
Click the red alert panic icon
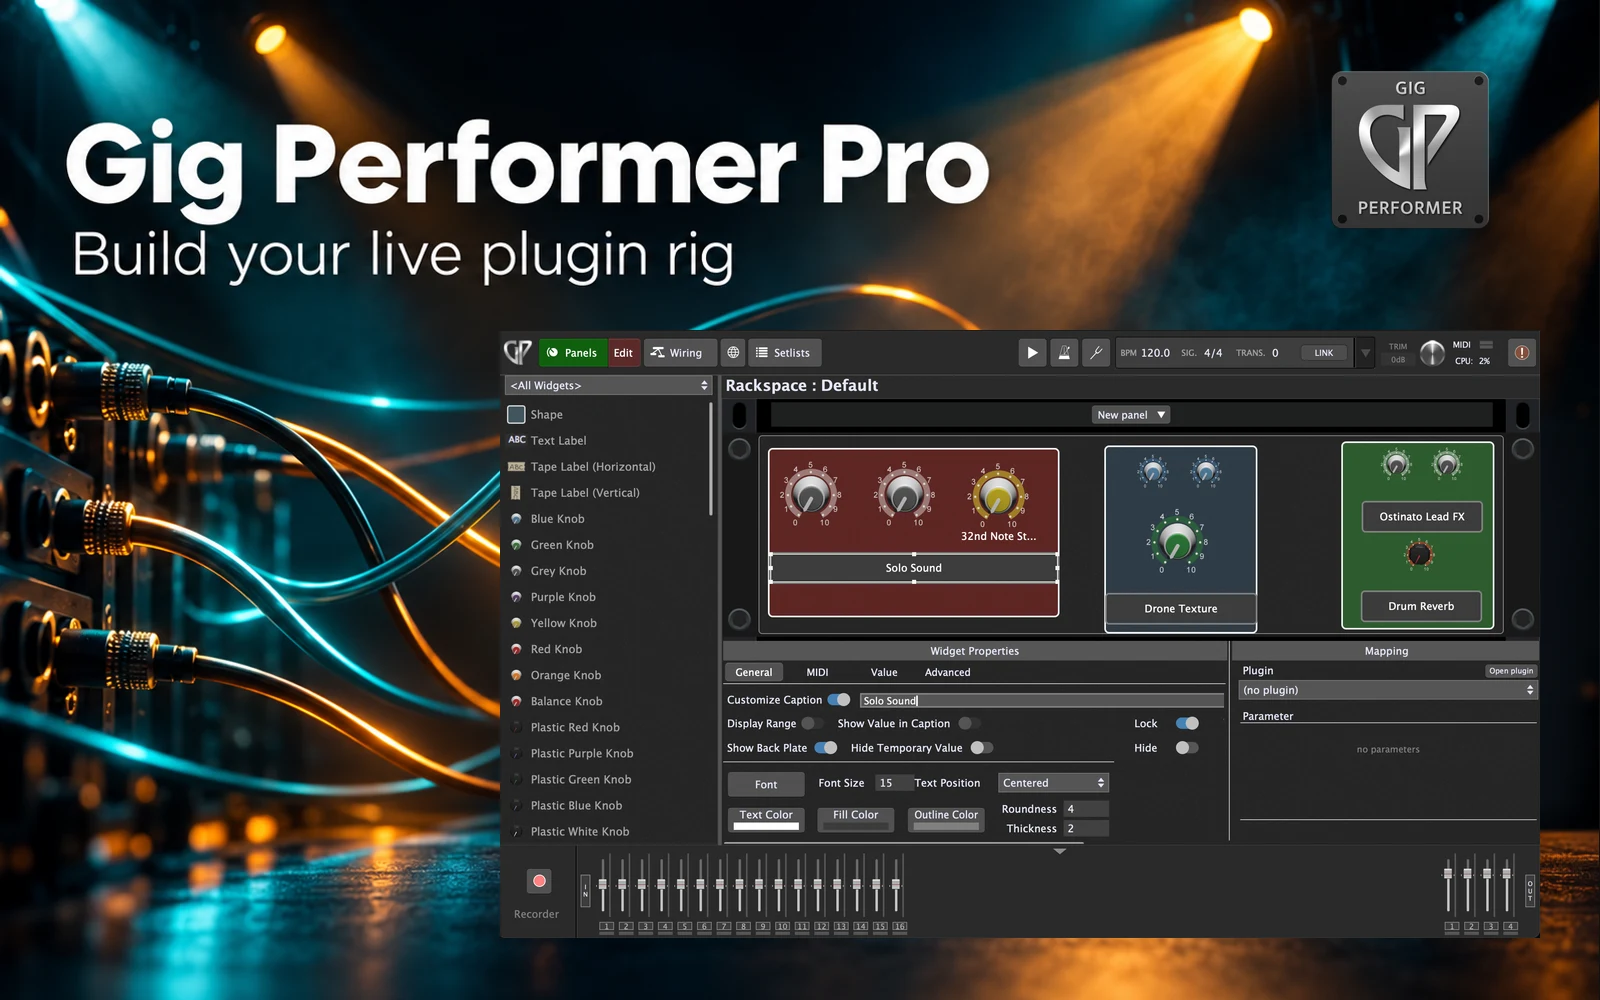1521,352
